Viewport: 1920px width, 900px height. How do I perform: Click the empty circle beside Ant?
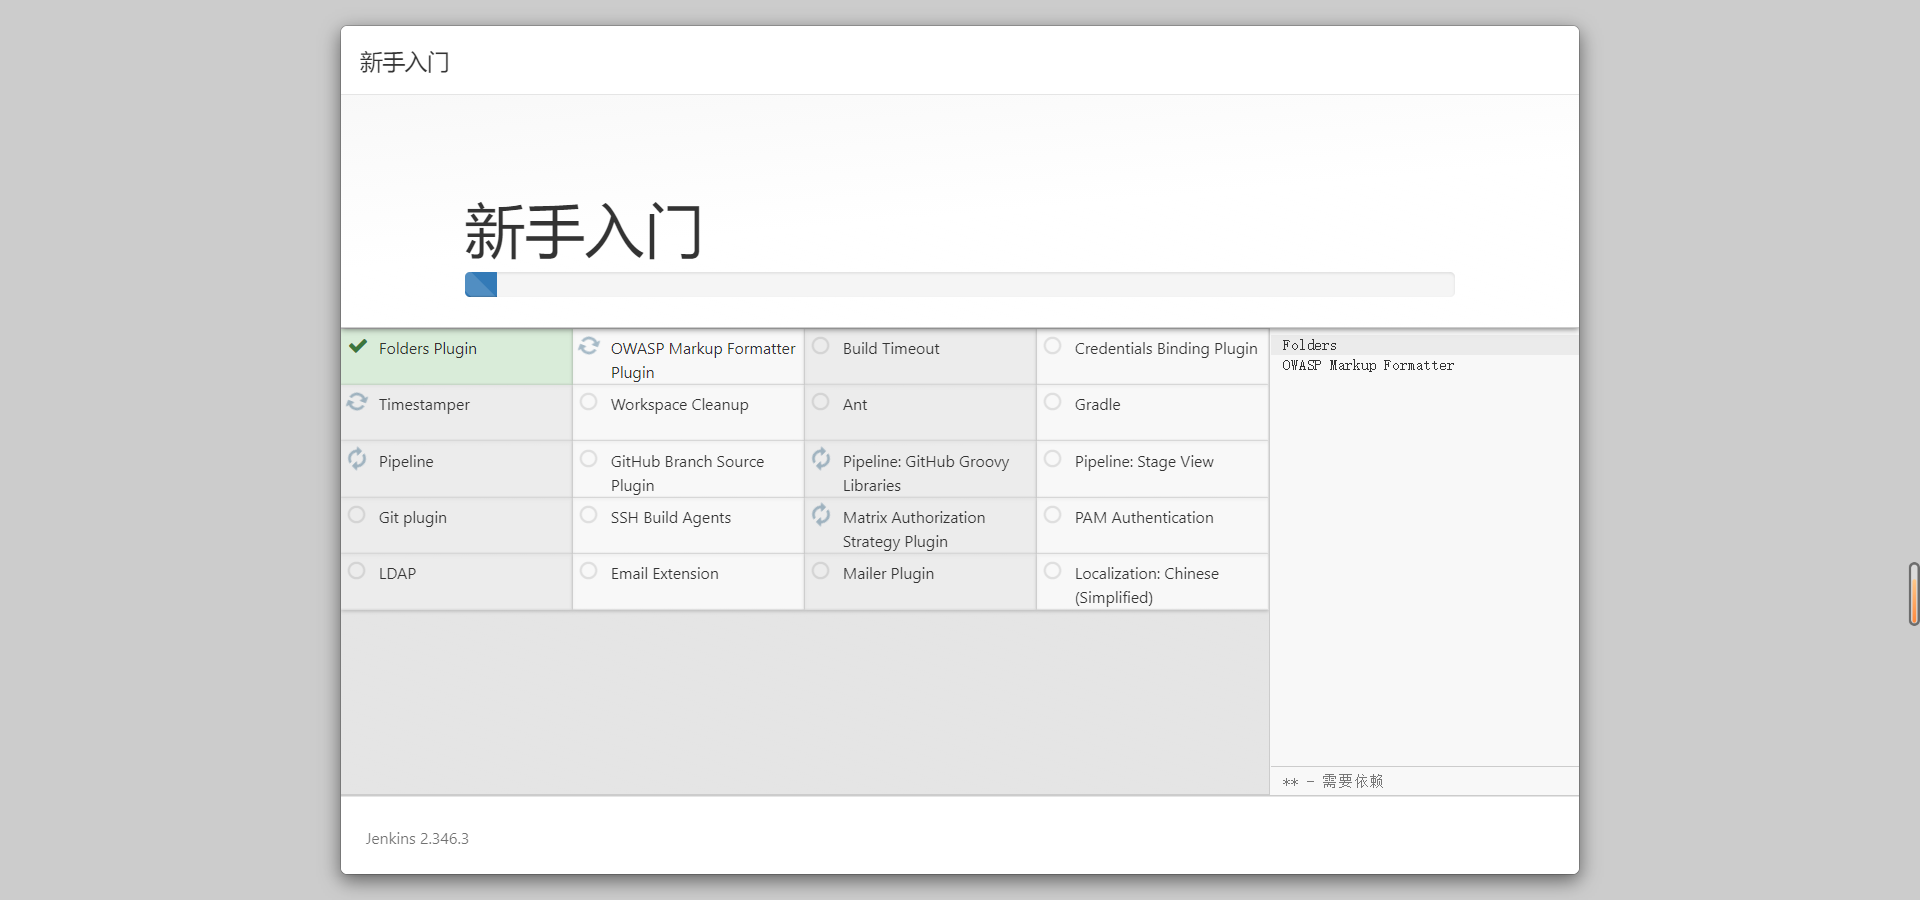(x=821, y=402)
